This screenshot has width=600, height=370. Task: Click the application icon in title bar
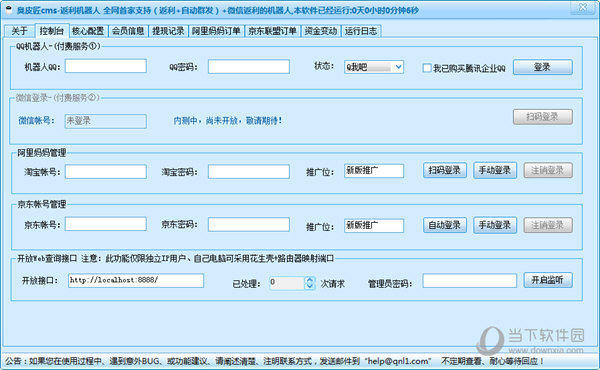(8, 10)
